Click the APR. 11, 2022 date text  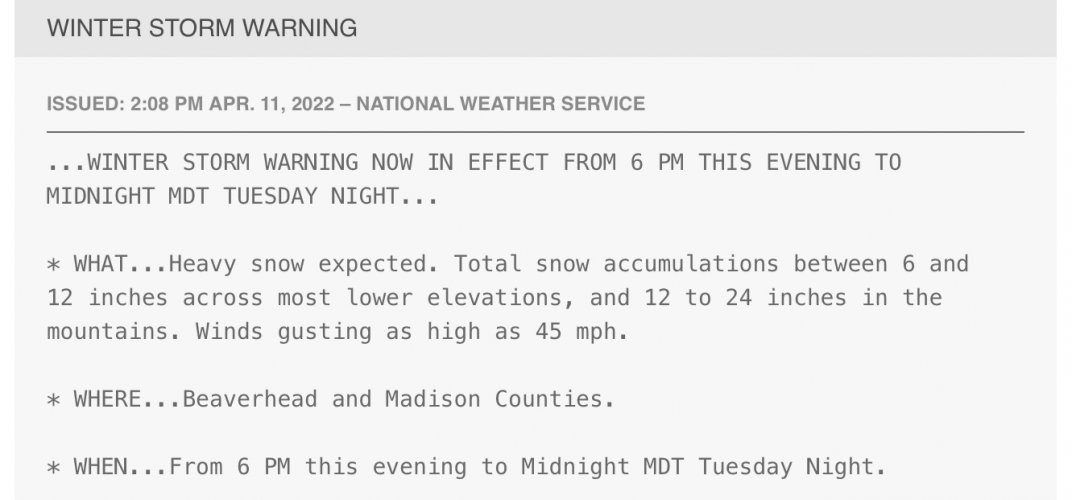click(272, 104)
